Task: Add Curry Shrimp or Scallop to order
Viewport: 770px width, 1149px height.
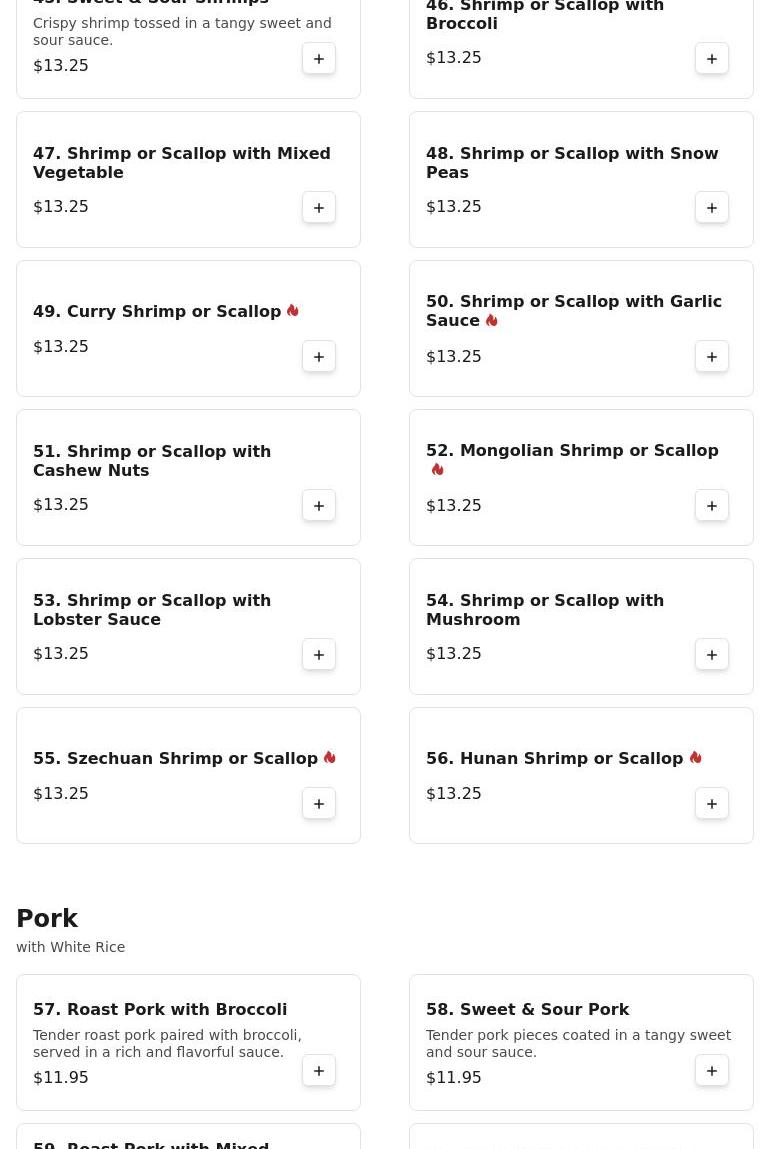Action: click(319, 357)
